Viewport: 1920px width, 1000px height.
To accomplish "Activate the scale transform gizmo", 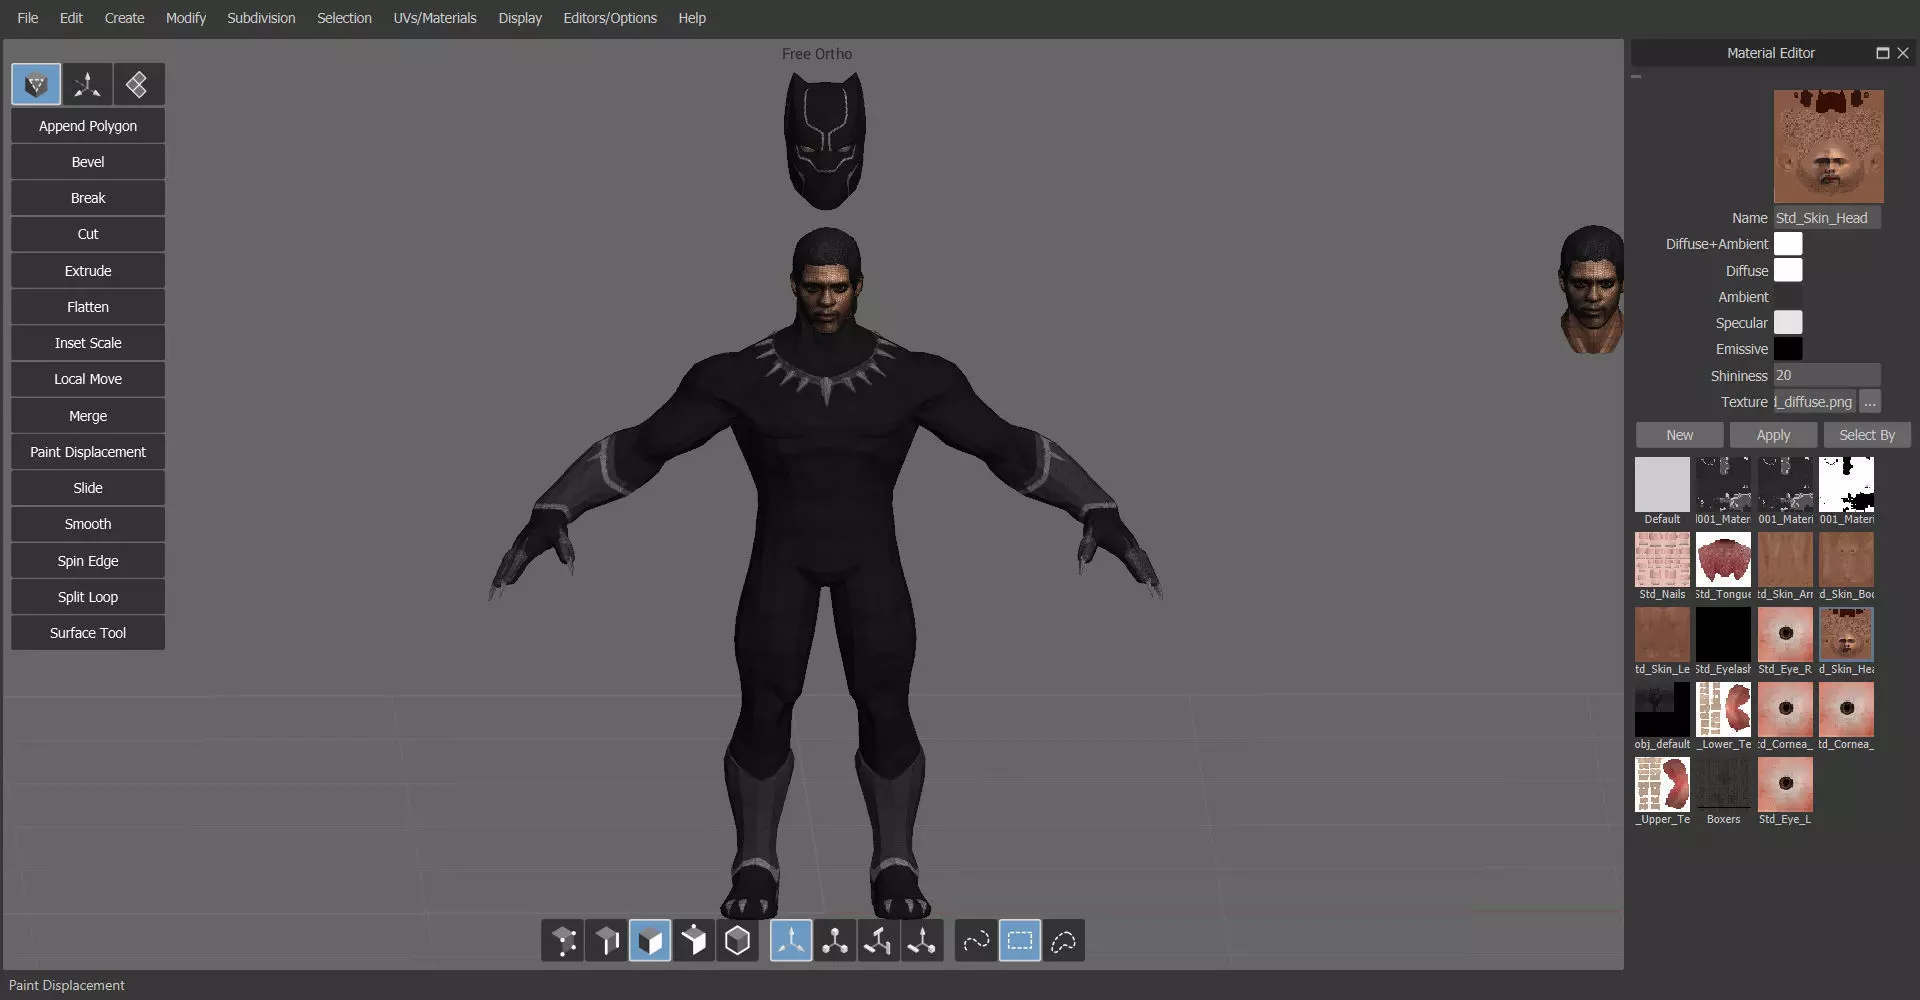I will click(878, 941).
